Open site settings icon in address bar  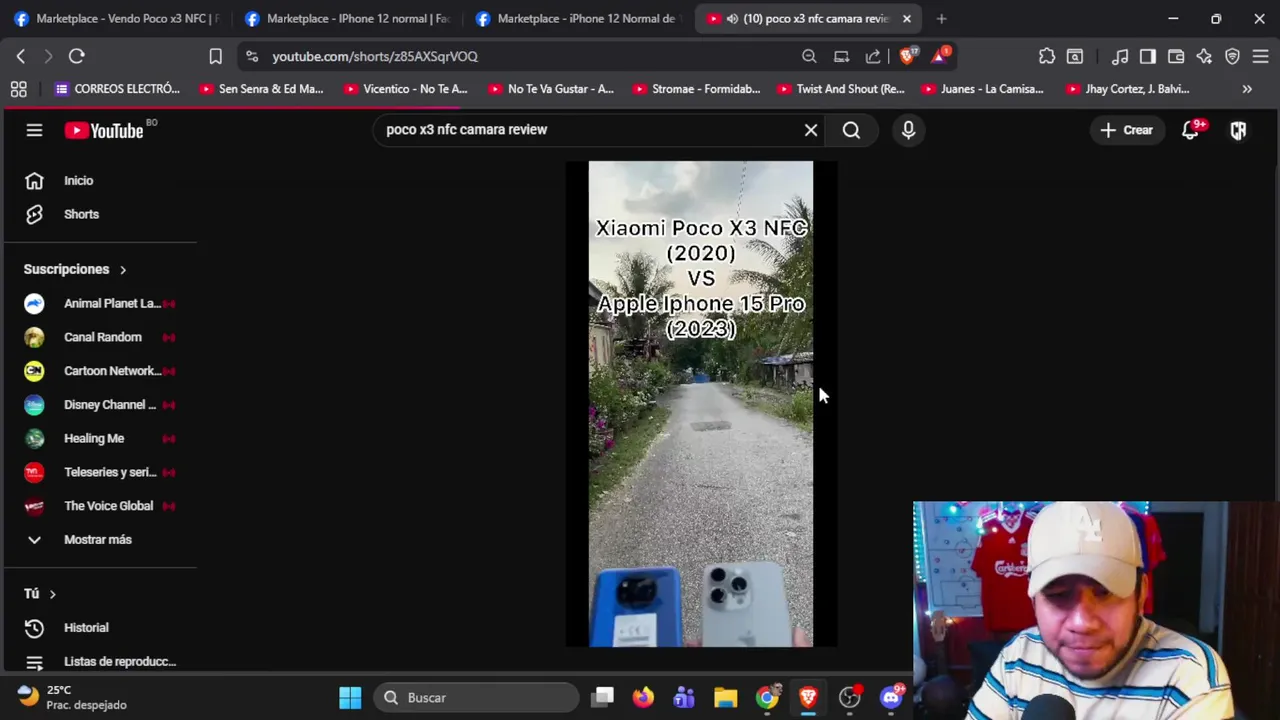[252, 57]
